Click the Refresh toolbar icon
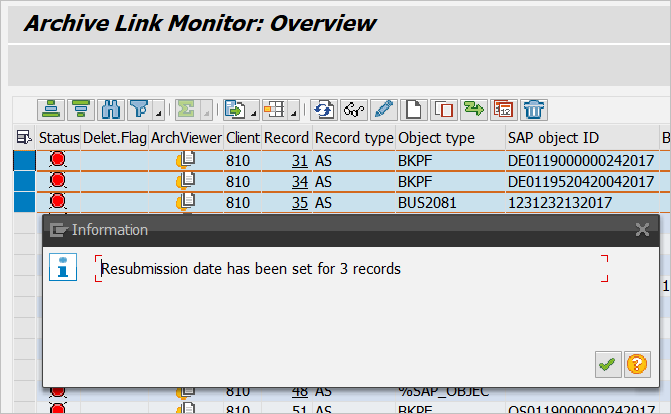 (x=323, y=109)
